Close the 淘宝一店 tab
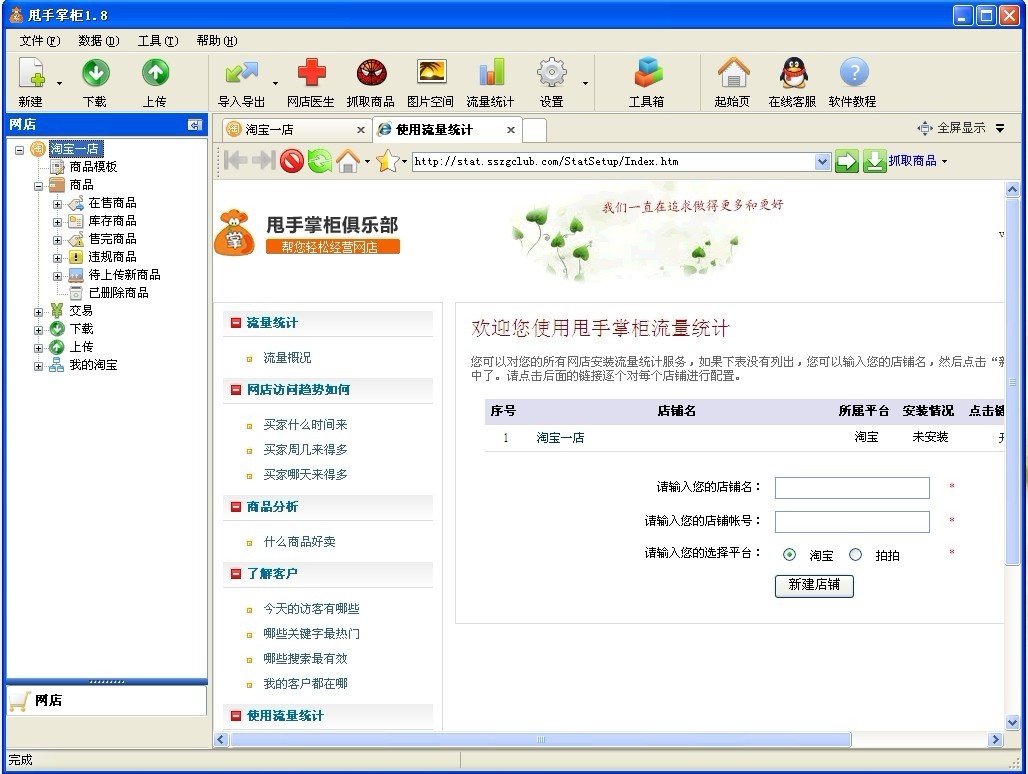 (x=361, y=130)
